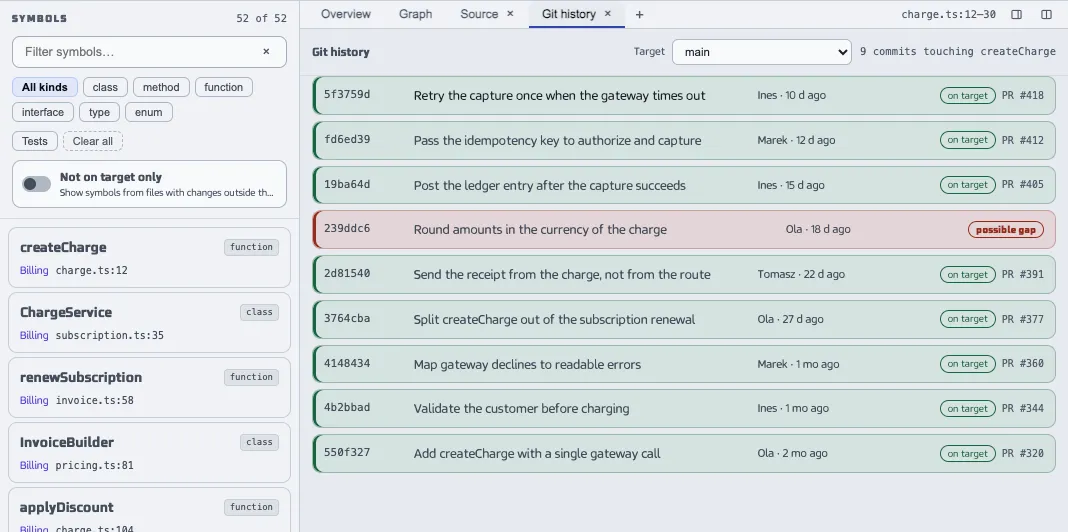Screen dimensions: 1068x532
Task: Click commit hash 2d81540
Action: pos(347,274)
